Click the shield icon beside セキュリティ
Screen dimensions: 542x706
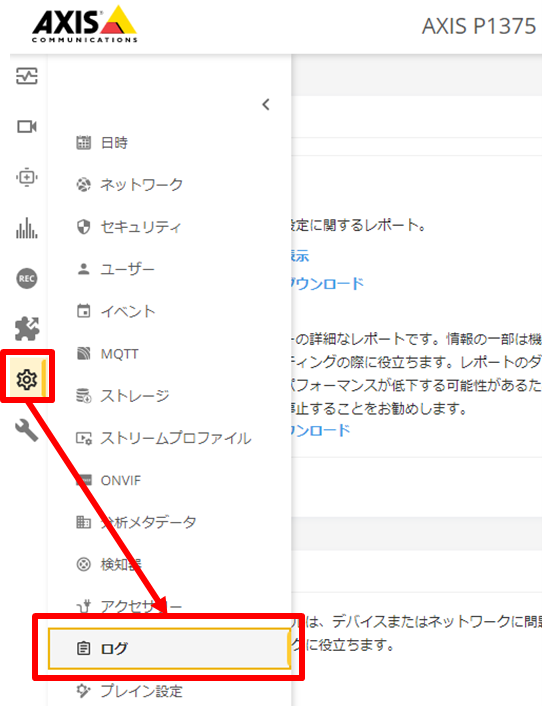(x=83, y=227)
